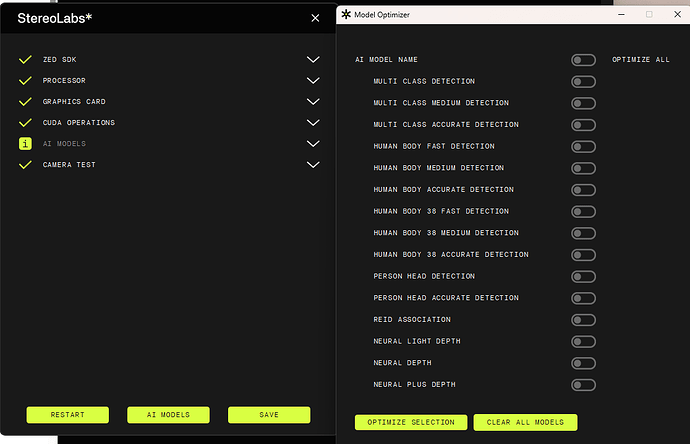The width and height of the screenshot is (690, 444).
Task: Click the ZED SDK checkmark status icon
Action: tap(25, 59)
